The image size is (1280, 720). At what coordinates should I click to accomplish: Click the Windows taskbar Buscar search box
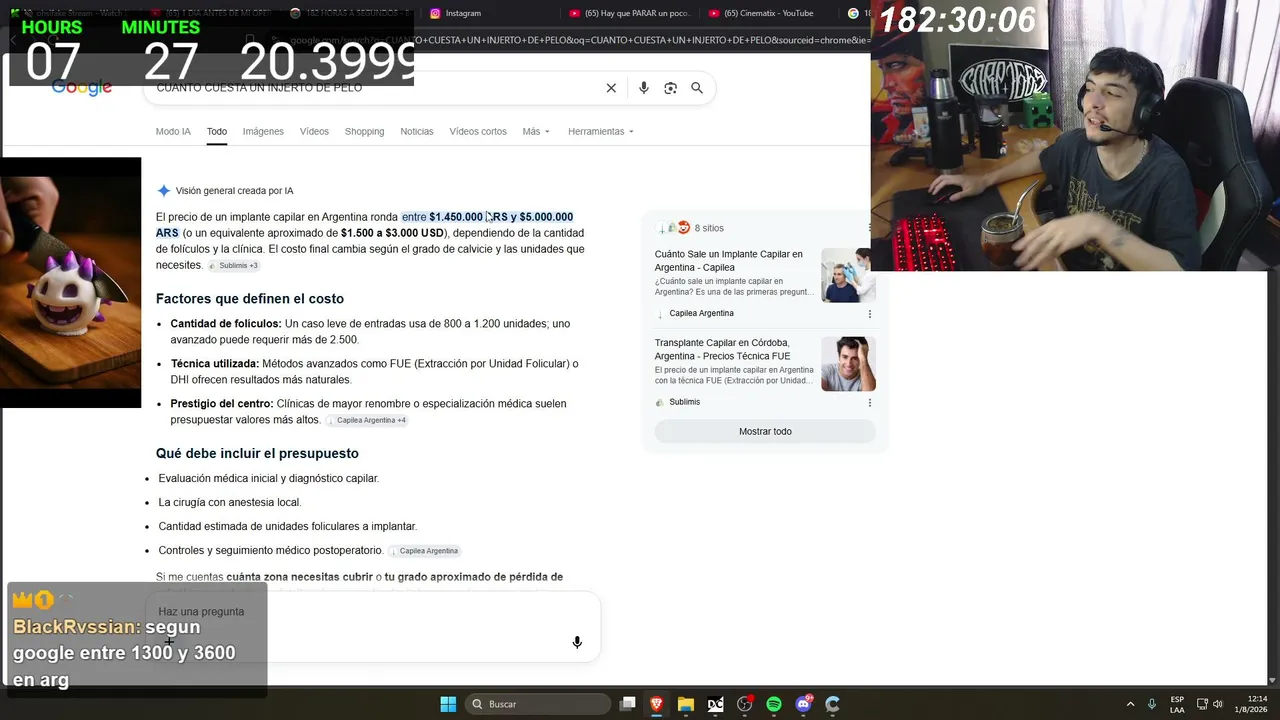coord(538,704)
